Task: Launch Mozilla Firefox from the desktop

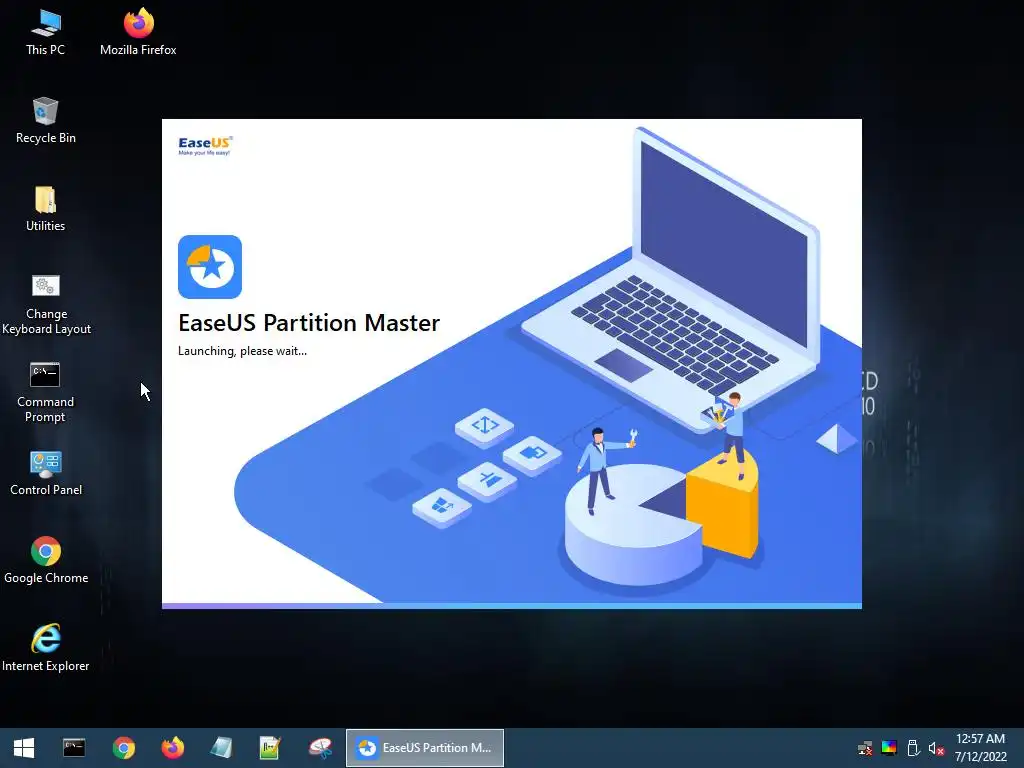Action: click(x=138, y=33)
